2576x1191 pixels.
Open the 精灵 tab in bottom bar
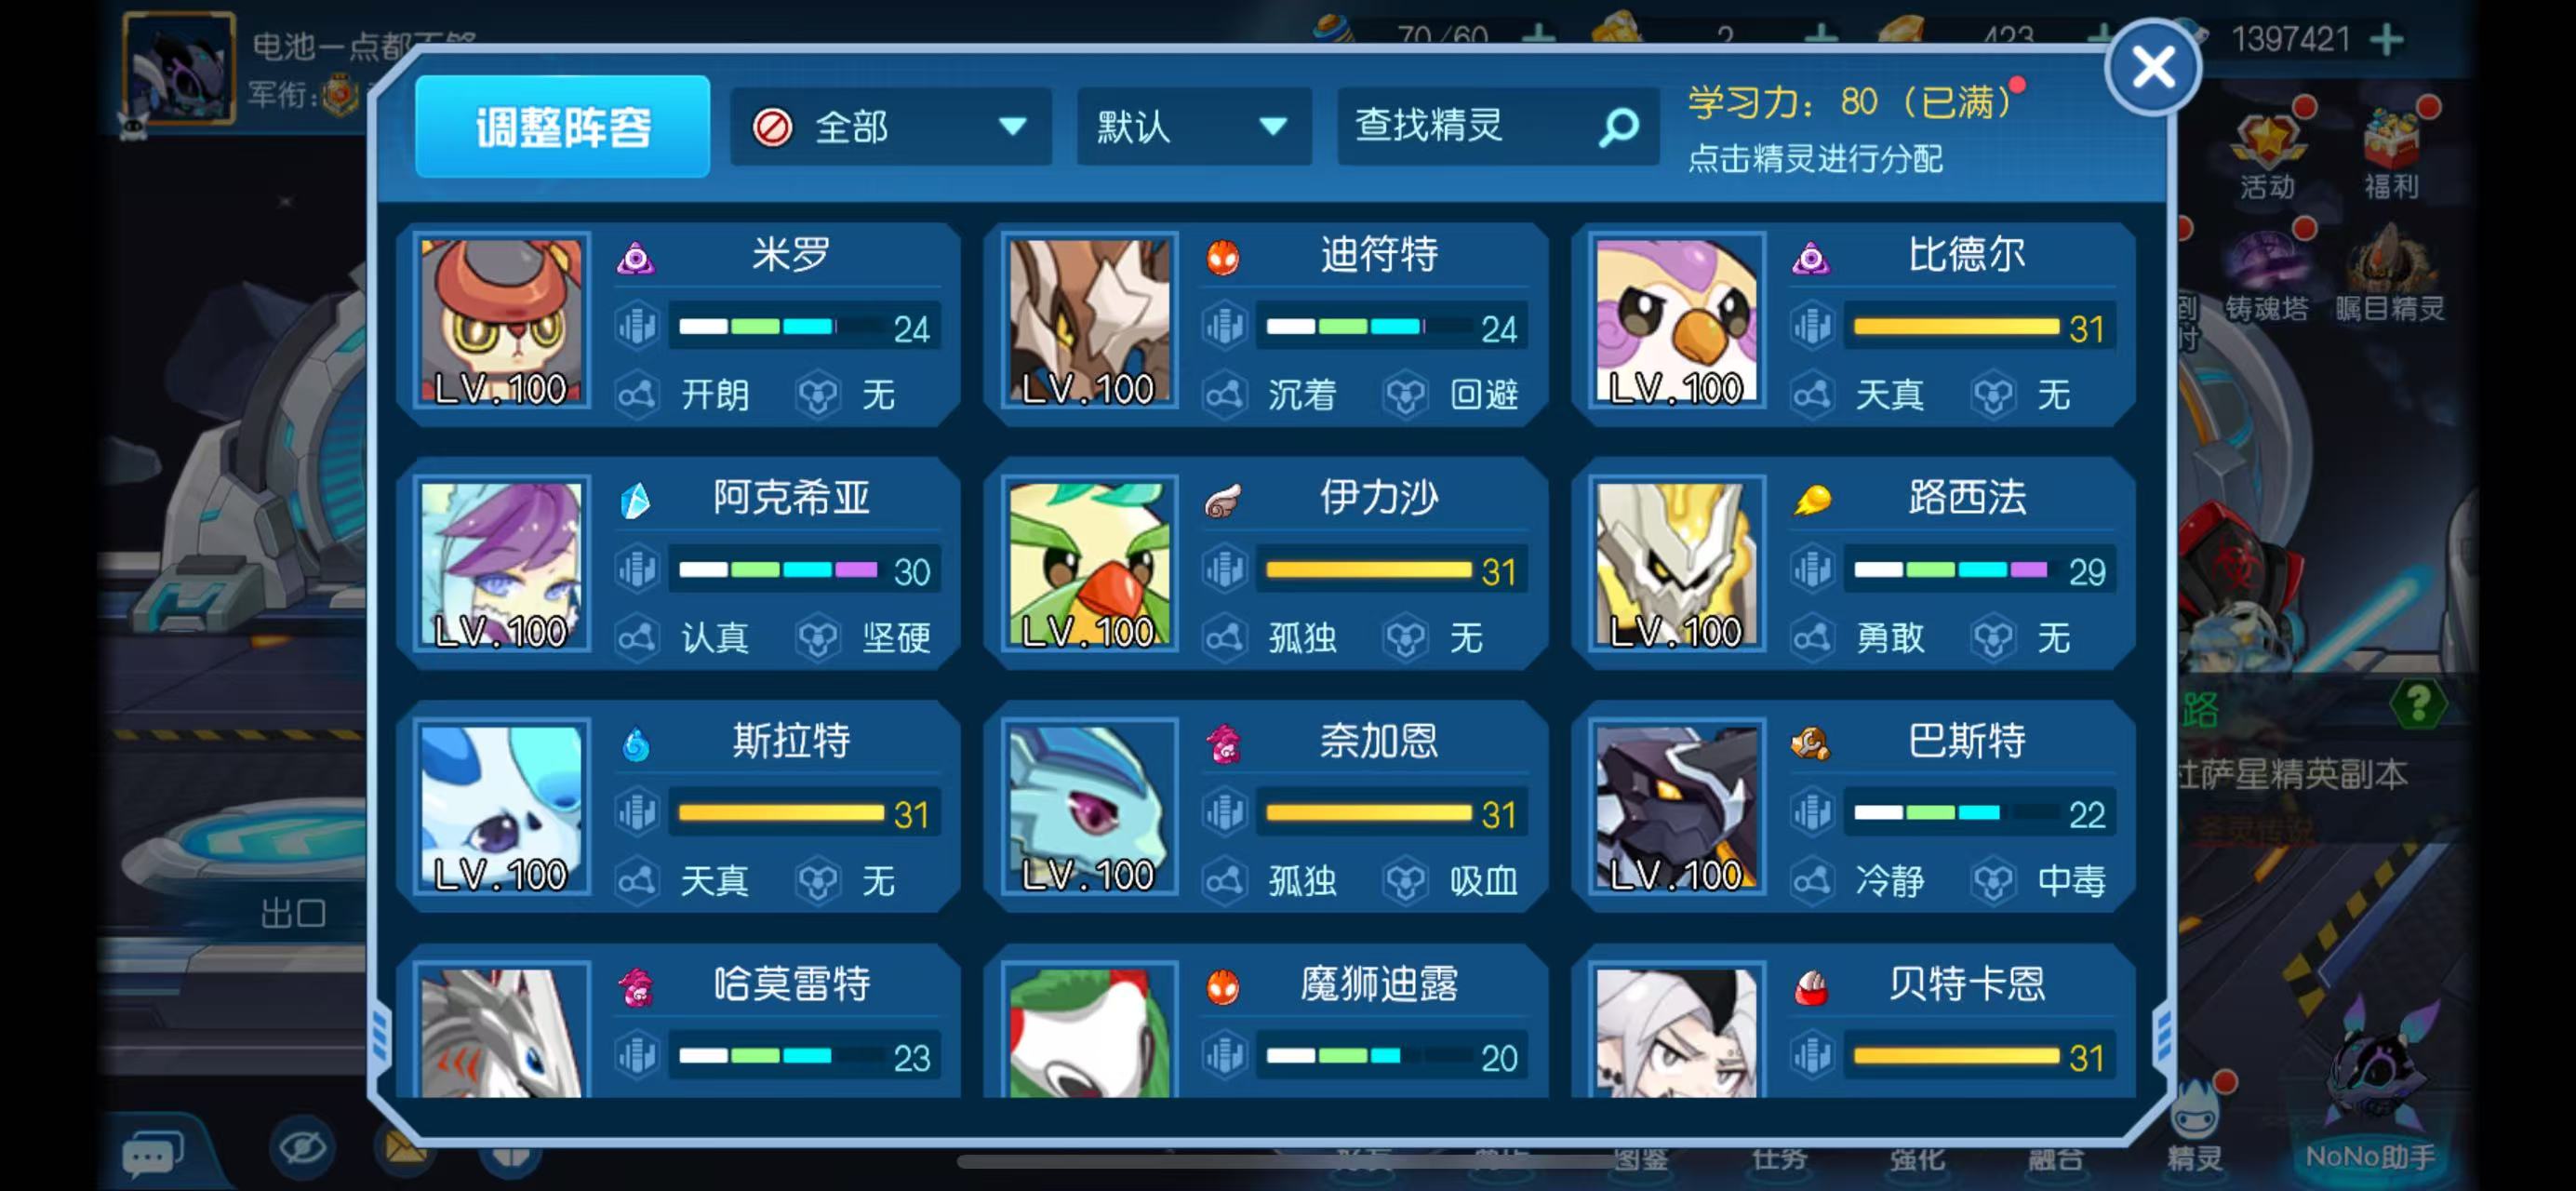coord(2196,1131)
